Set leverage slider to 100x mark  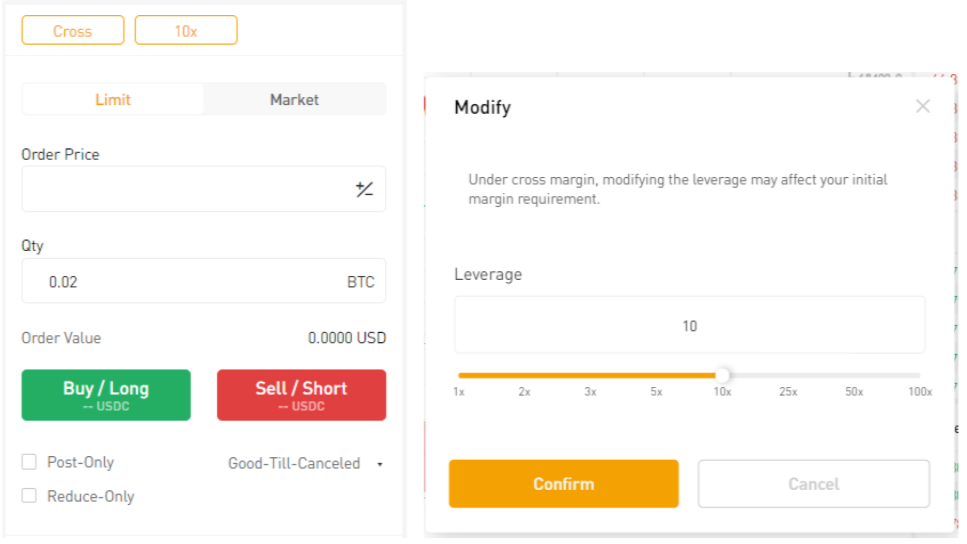coord(919,376)
